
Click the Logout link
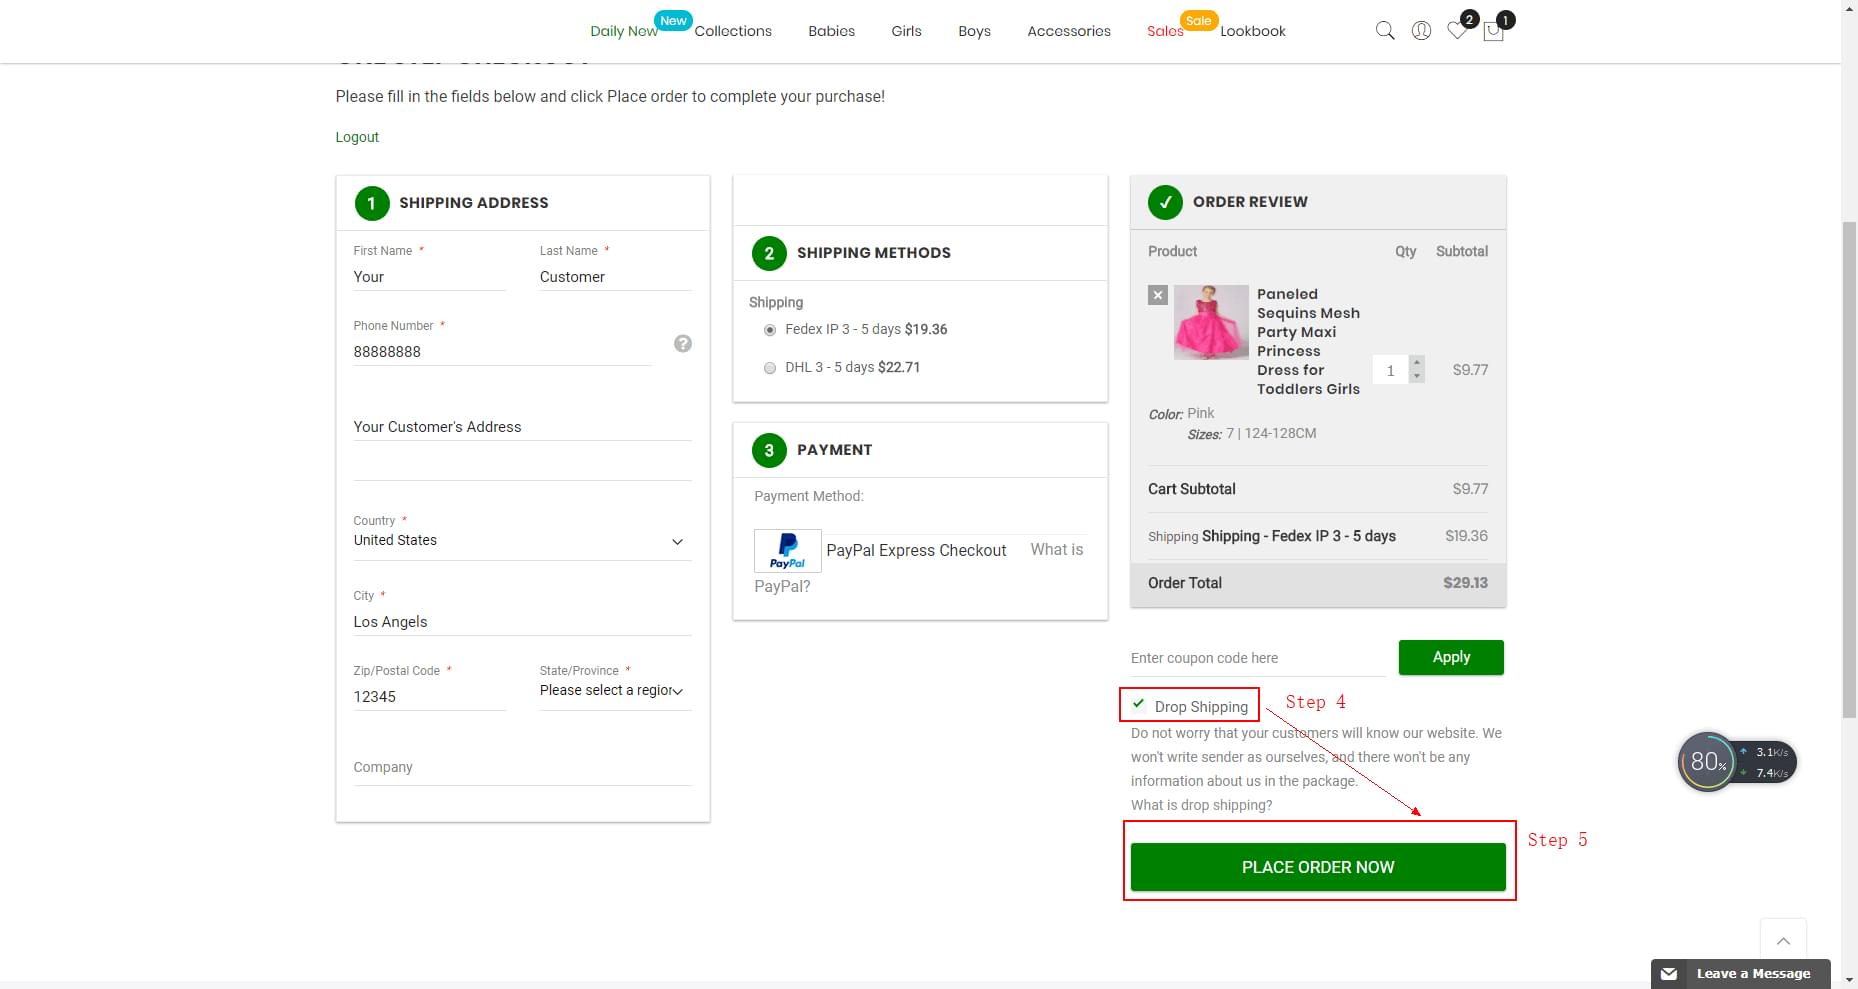[356, 137]
